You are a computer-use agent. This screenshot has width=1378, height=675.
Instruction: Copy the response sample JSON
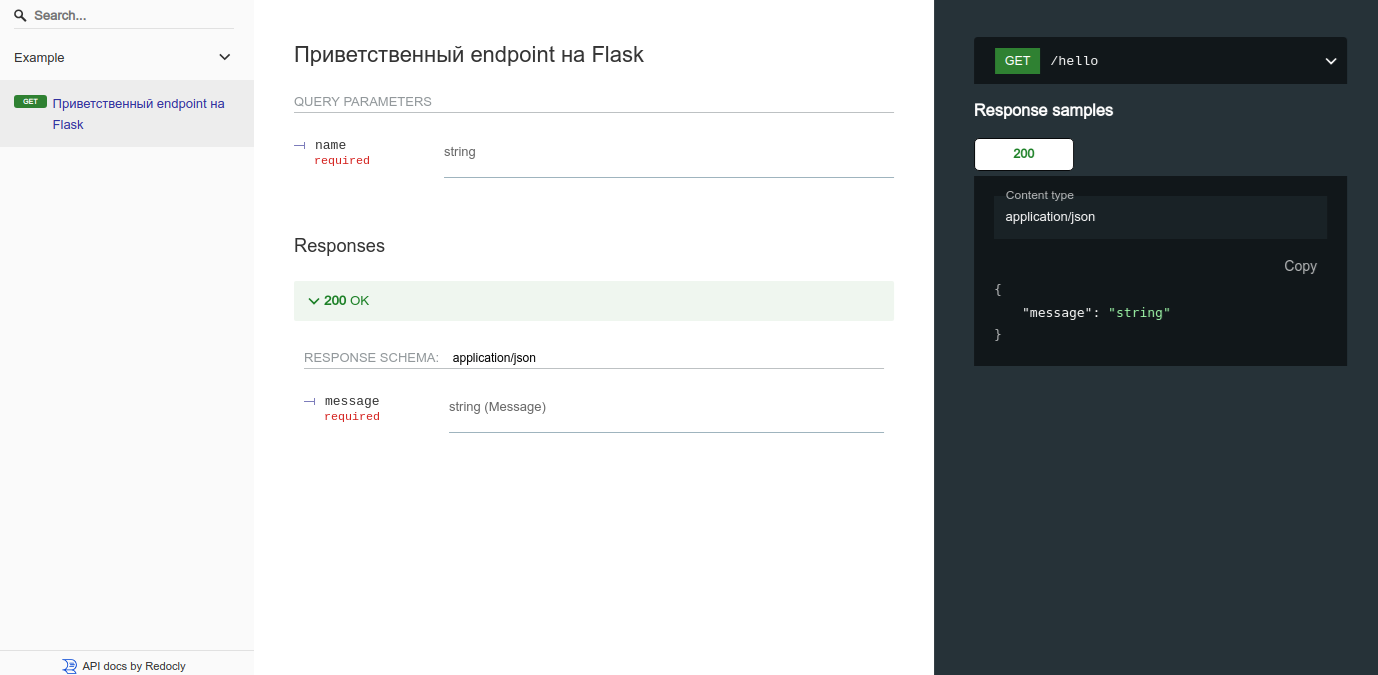1300,266
